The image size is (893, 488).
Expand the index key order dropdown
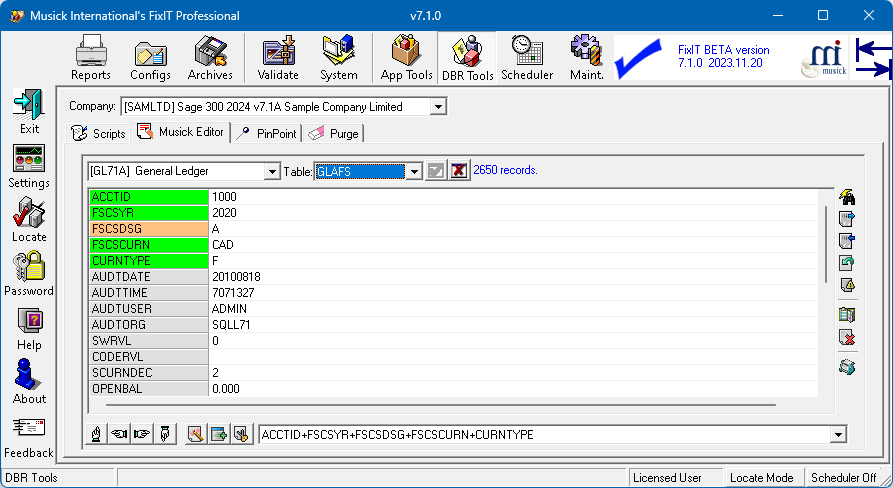838,435
